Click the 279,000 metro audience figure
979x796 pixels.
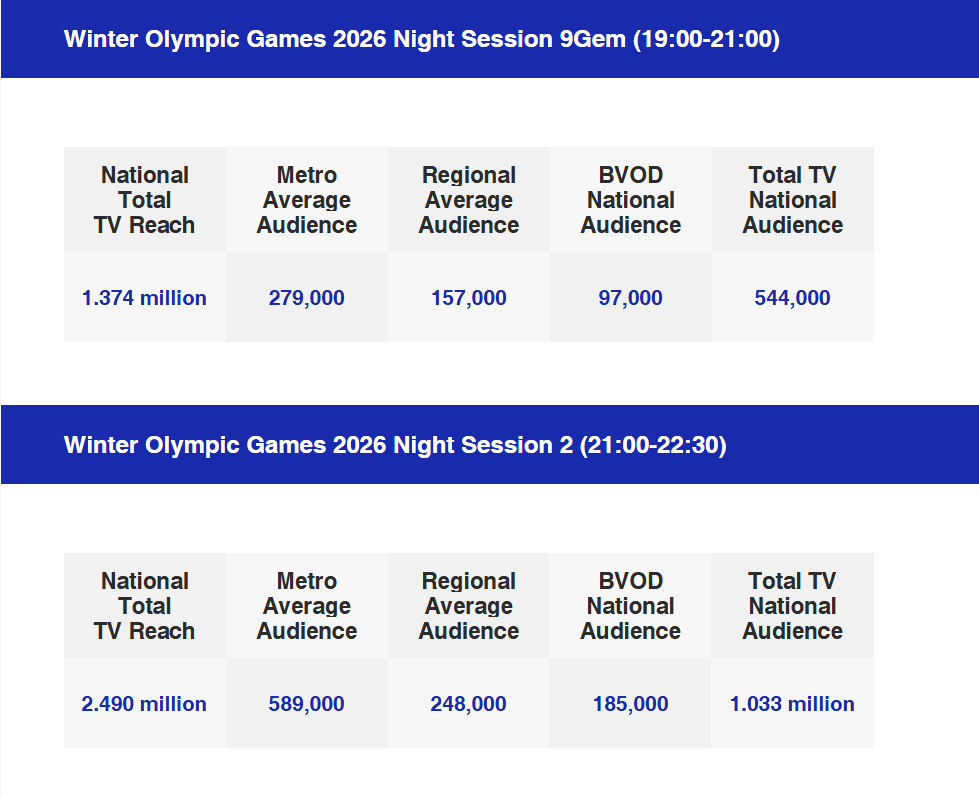(306, 298)
